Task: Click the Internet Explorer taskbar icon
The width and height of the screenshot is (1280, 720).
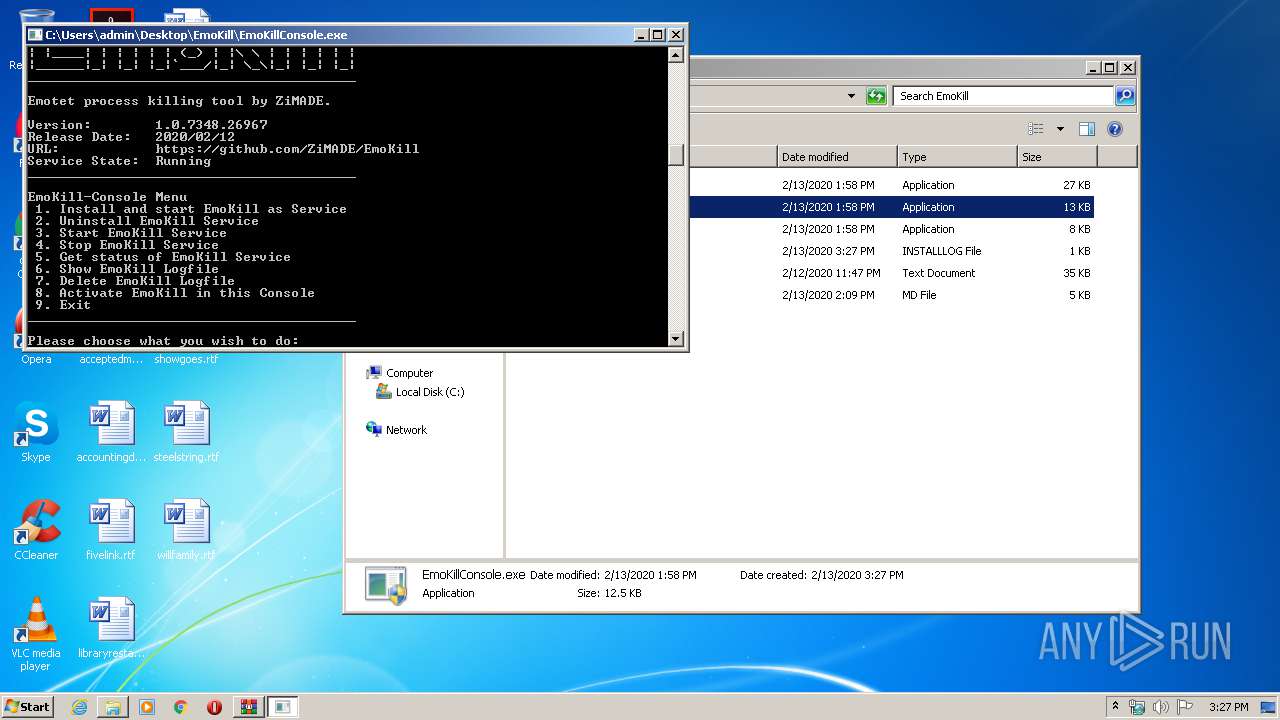Action: [79, 707]
